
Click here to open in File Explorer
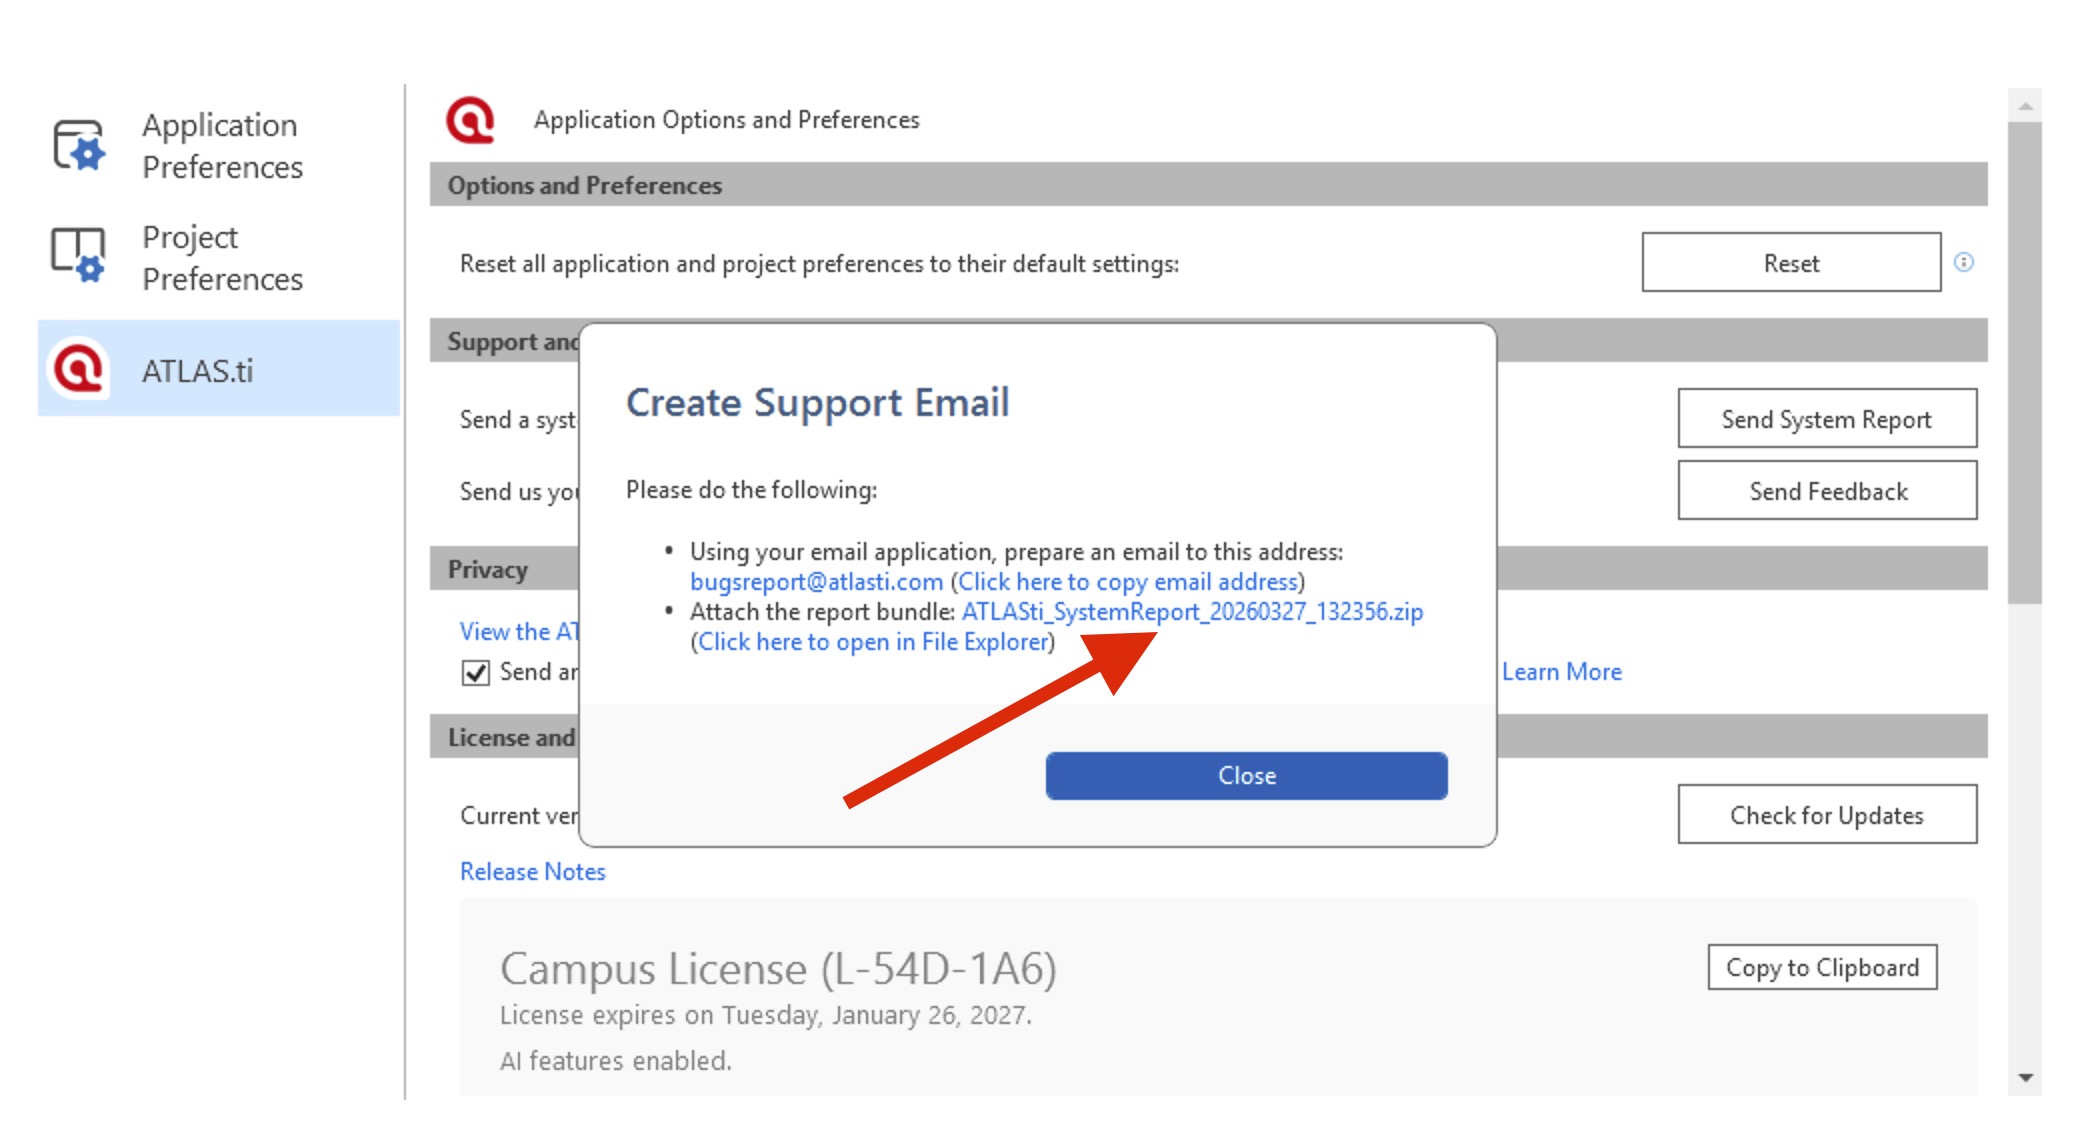pos(873,642)
